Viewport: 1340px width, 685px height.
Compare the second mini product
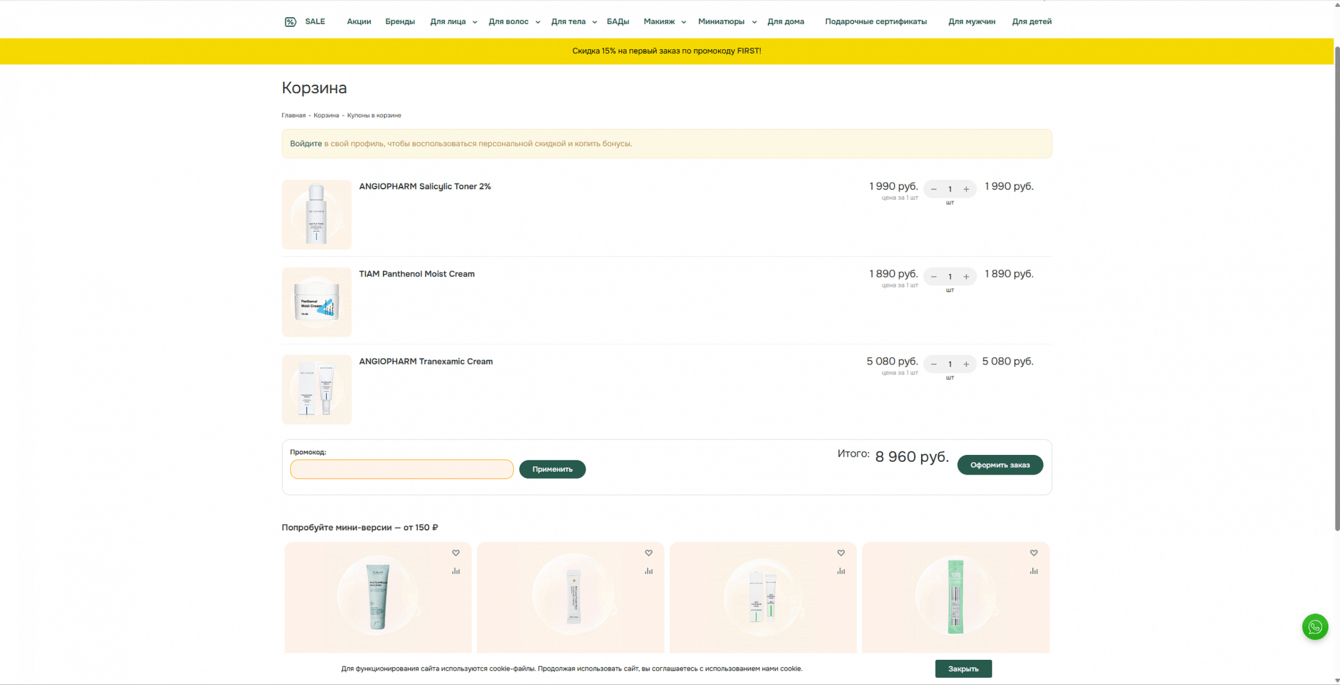(x=648, y=571)
